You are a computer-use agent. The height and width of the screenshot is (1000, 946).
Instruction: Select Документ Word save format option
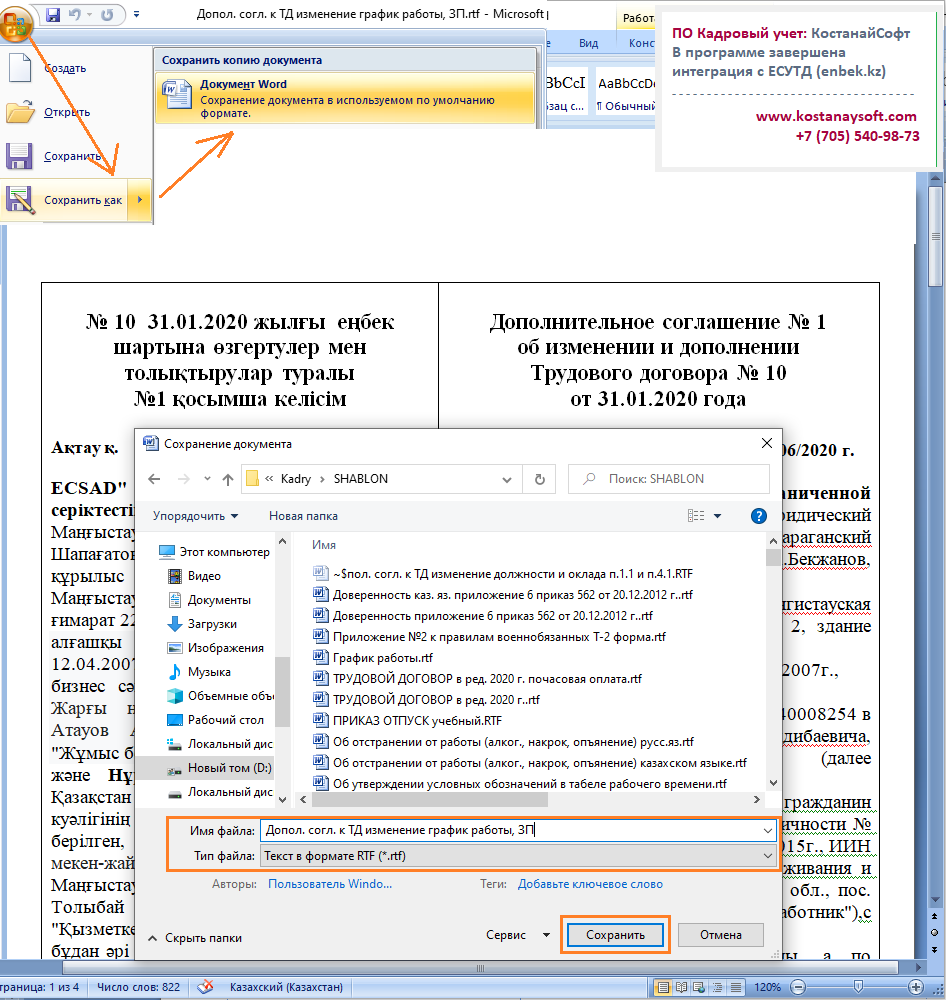[344, 98]
